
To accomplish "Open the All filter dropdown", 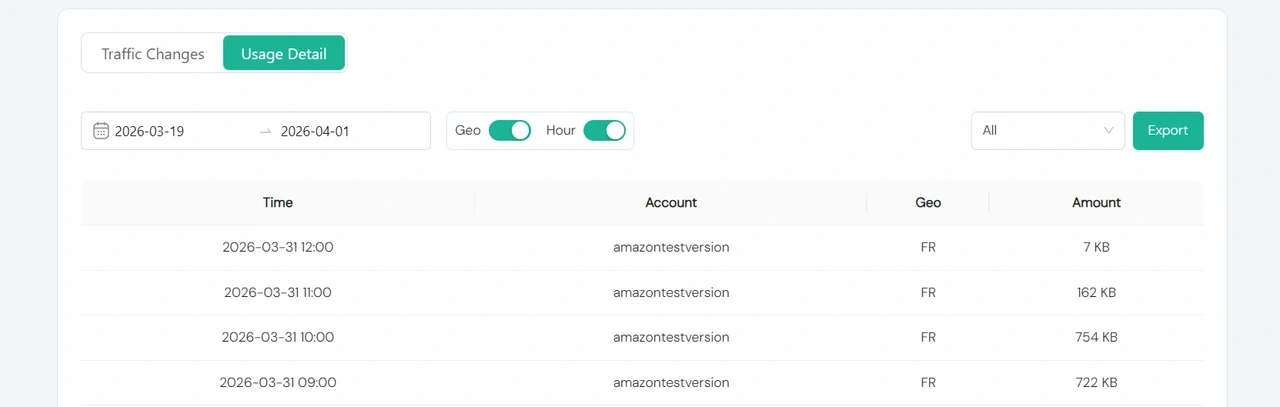I will (x=1040, y=130).
